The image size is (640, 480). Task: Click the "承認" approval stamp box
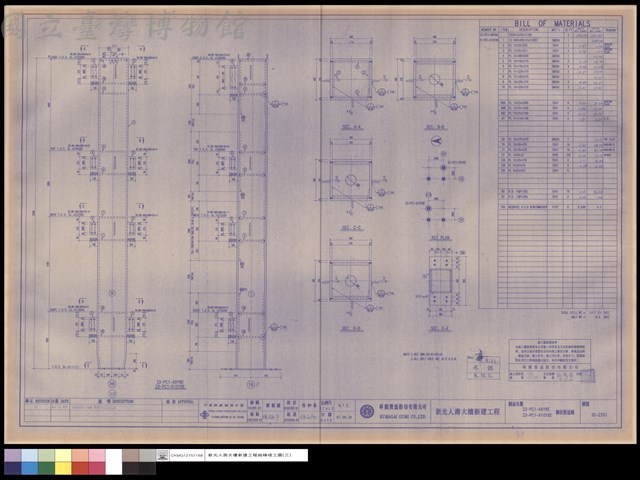(x=483, y=368)
